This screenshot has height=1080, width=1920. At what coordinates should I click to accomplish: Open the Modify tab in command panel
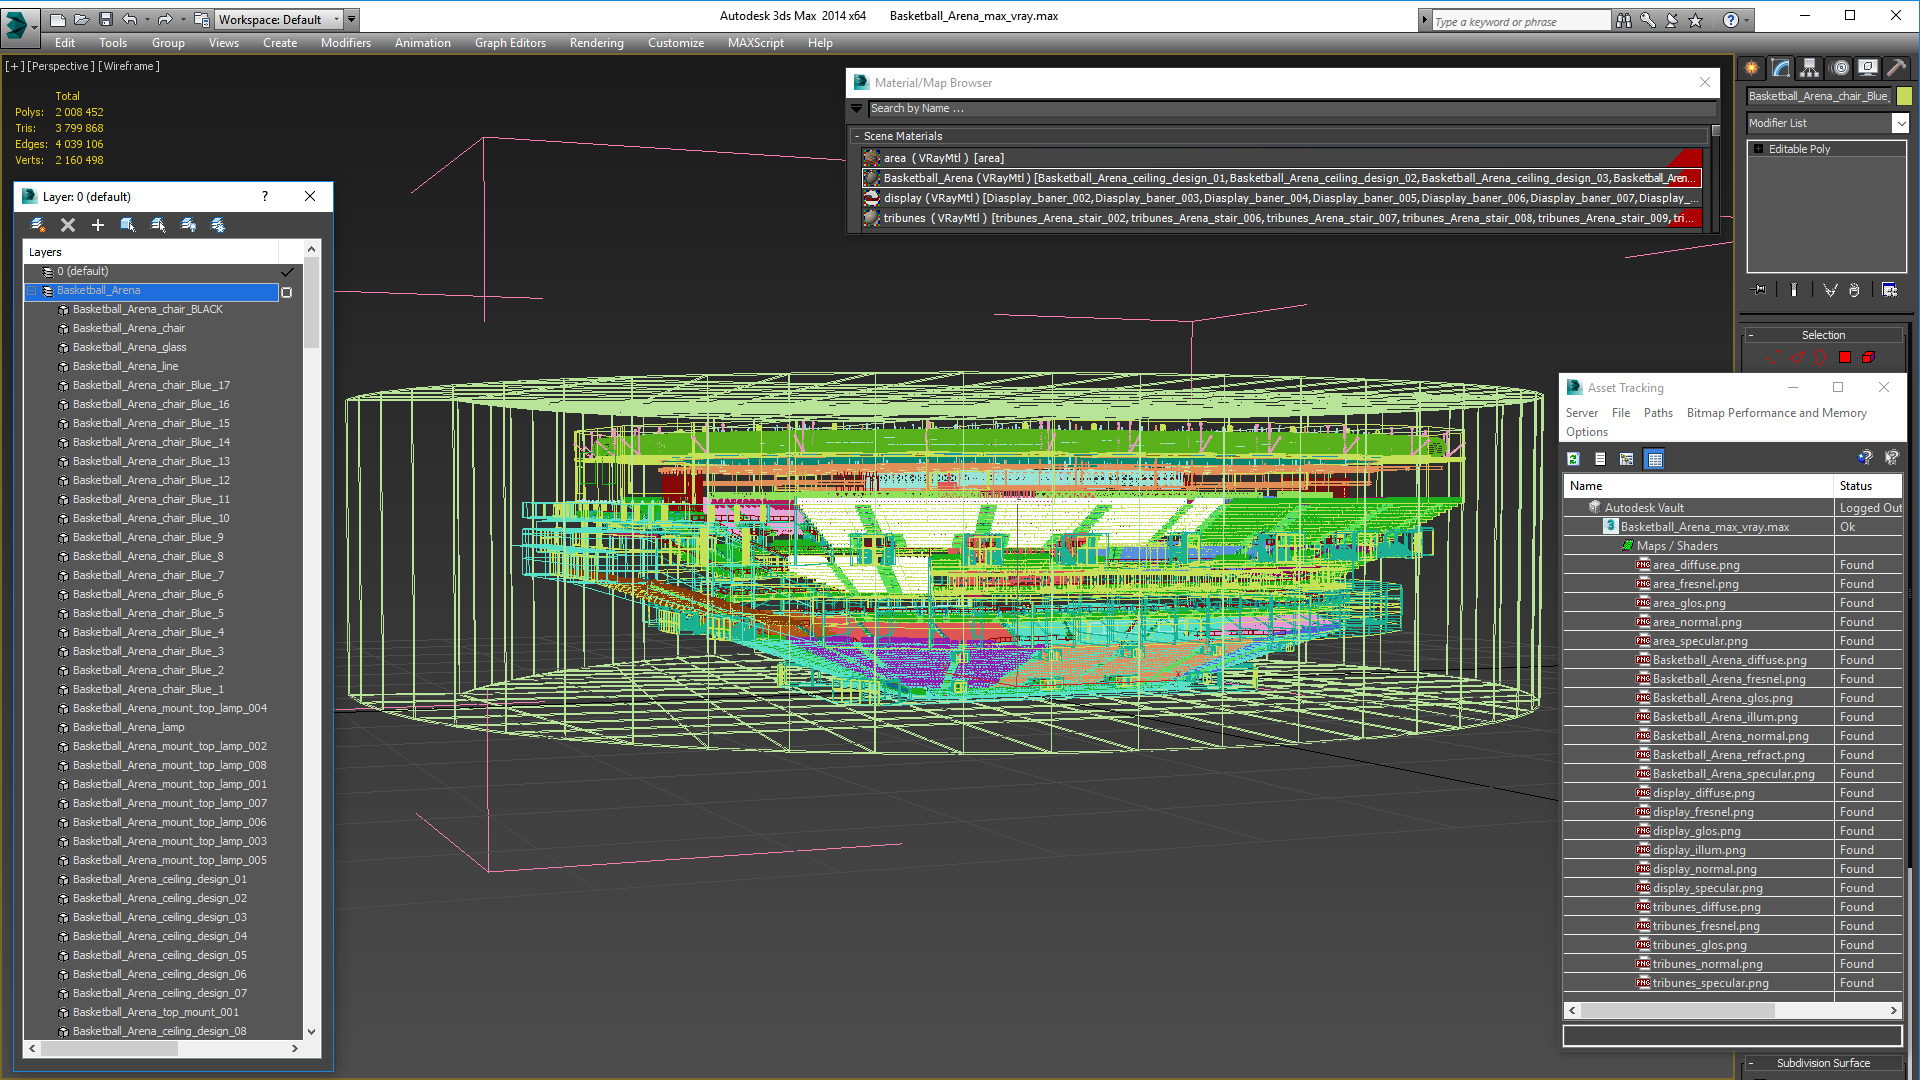(x=1781, y=68)
